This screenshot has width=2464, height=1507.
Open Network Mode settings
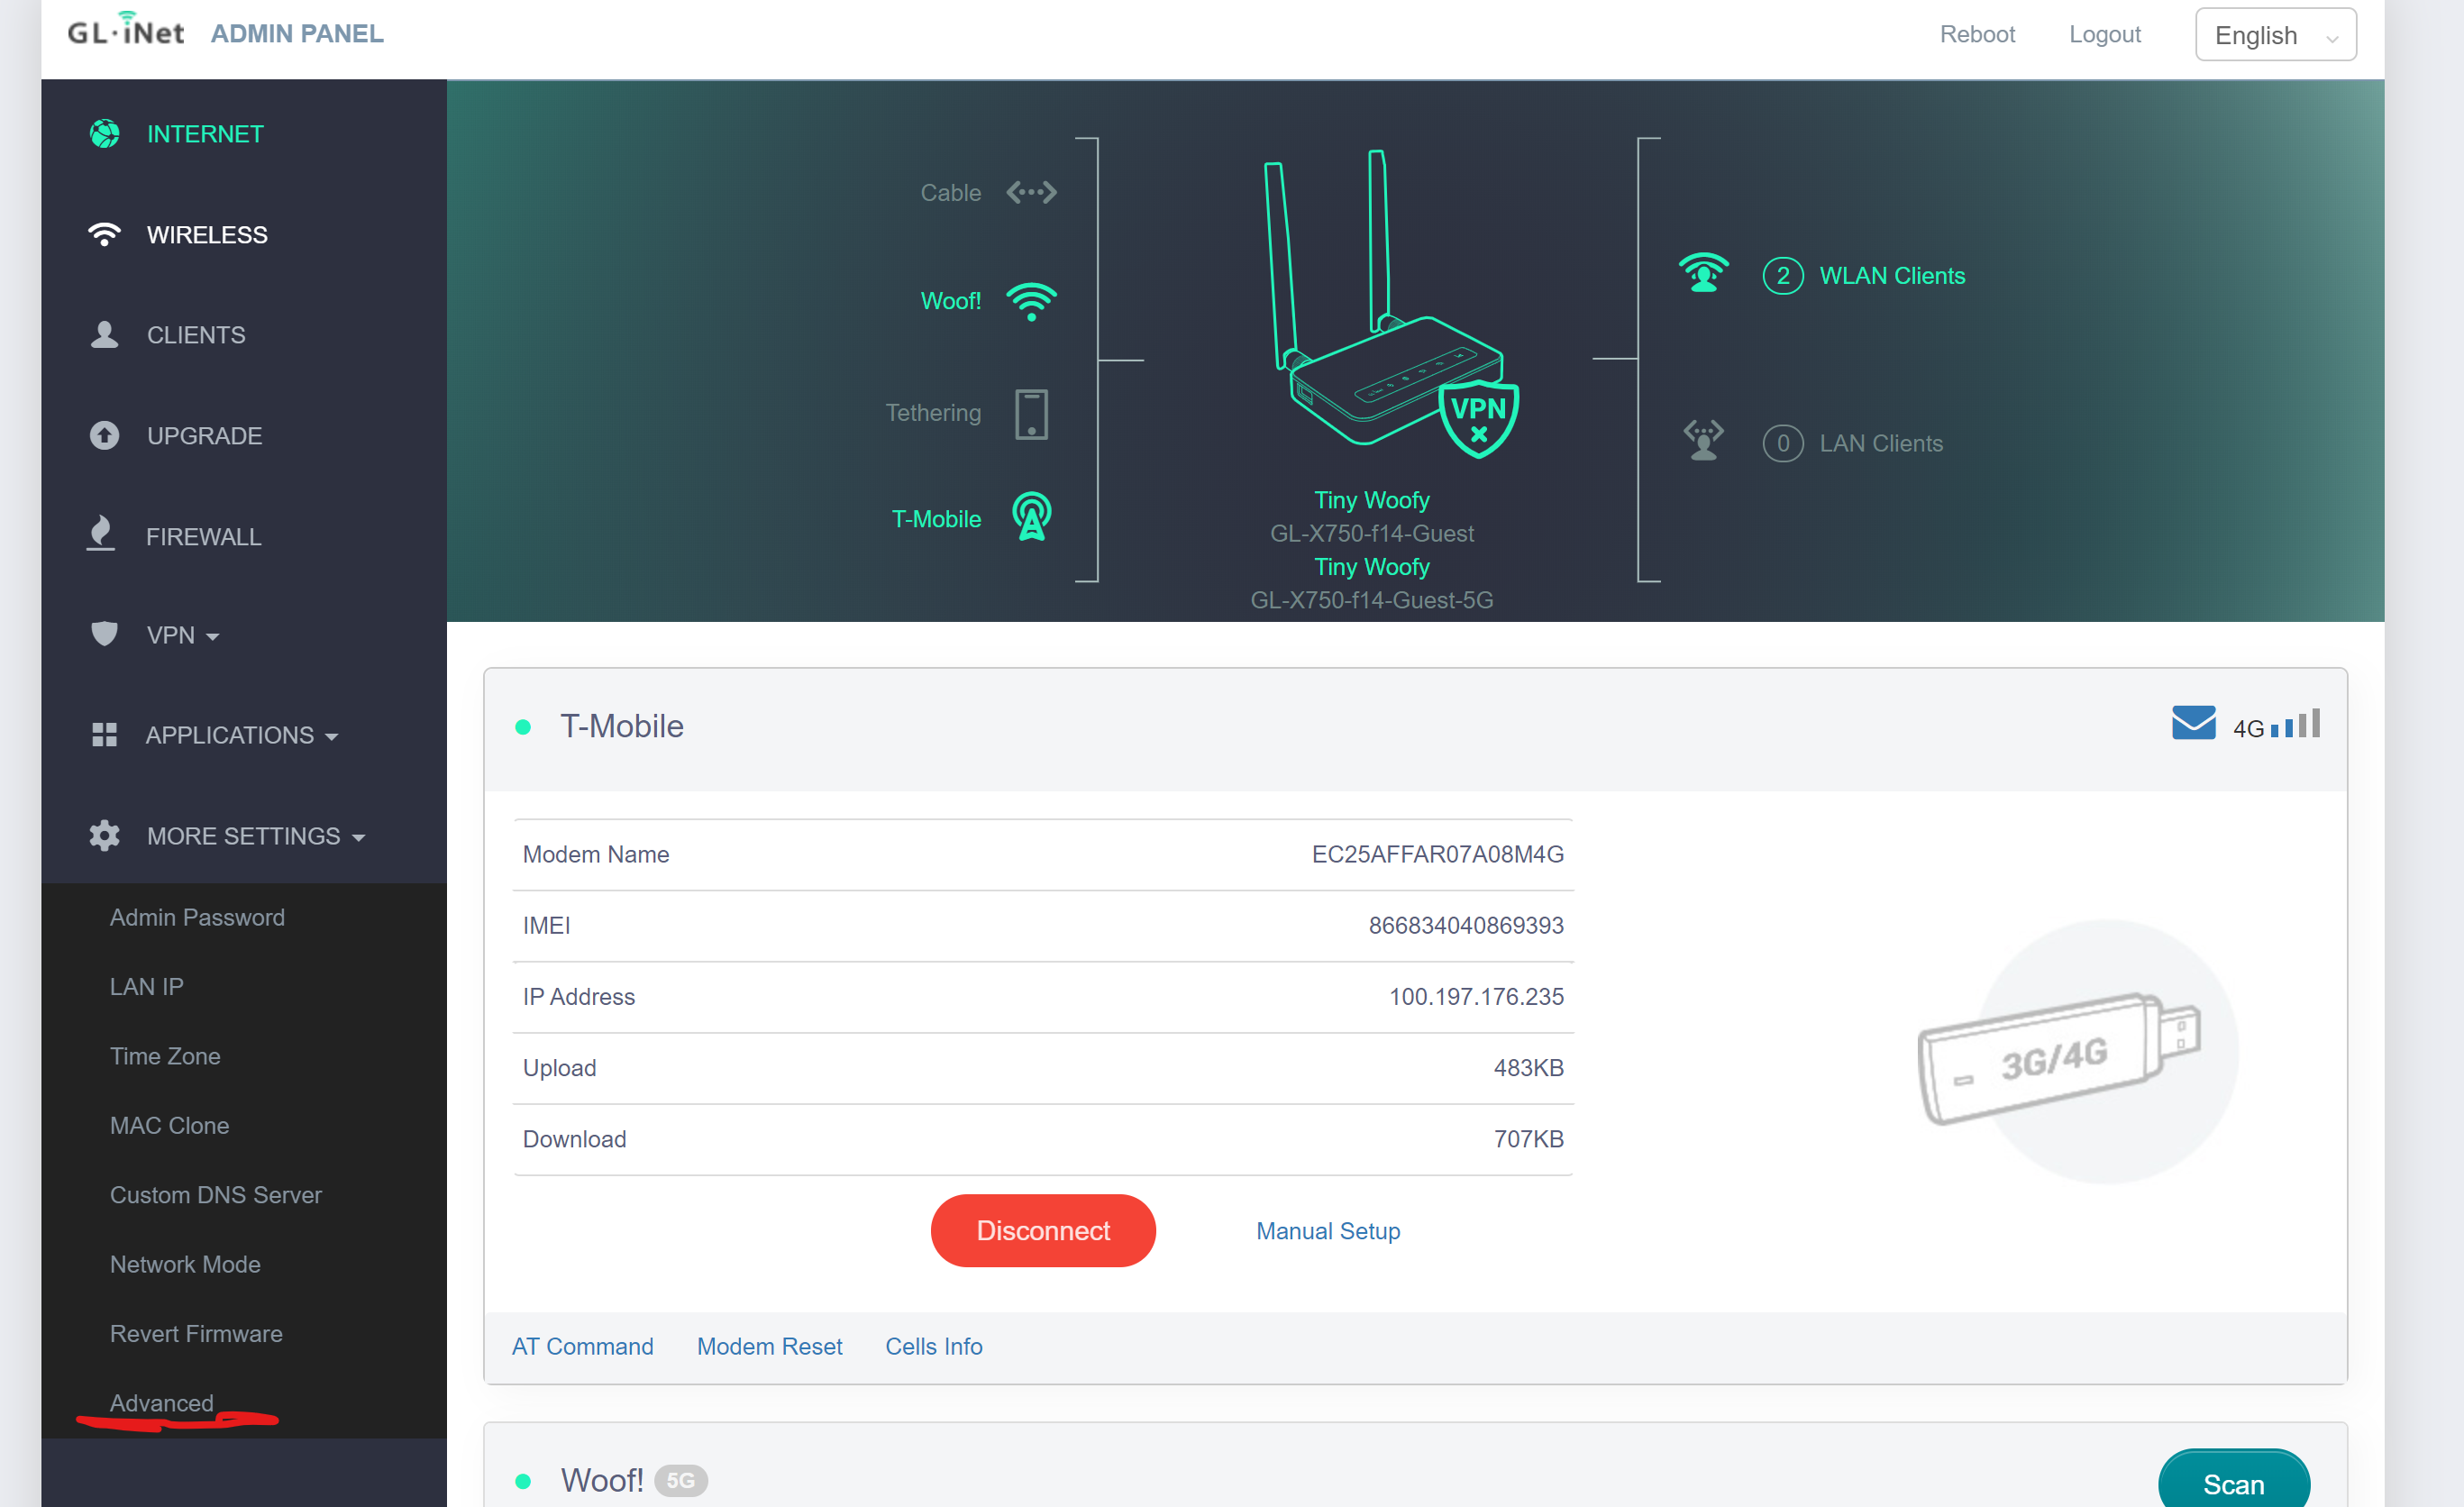pyautogui.click(x=185, y=1264)
